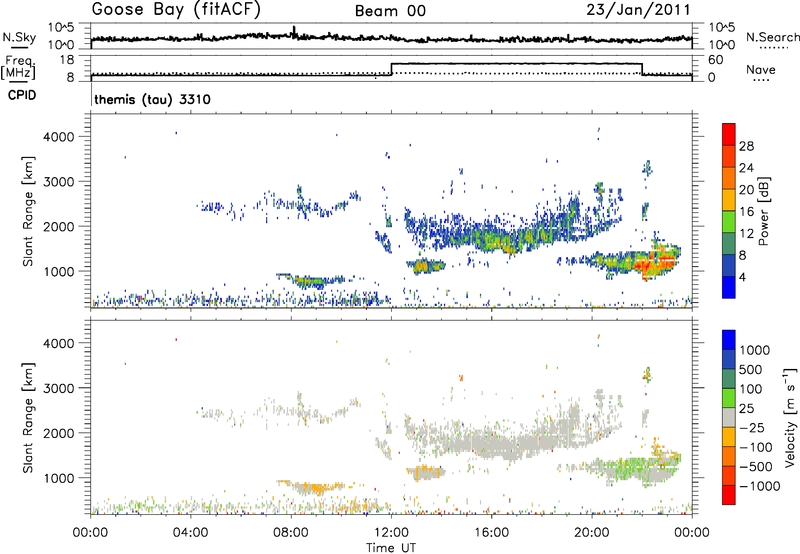Click the light green 25–100 Velocity colorbar segment

click(729, 398)
